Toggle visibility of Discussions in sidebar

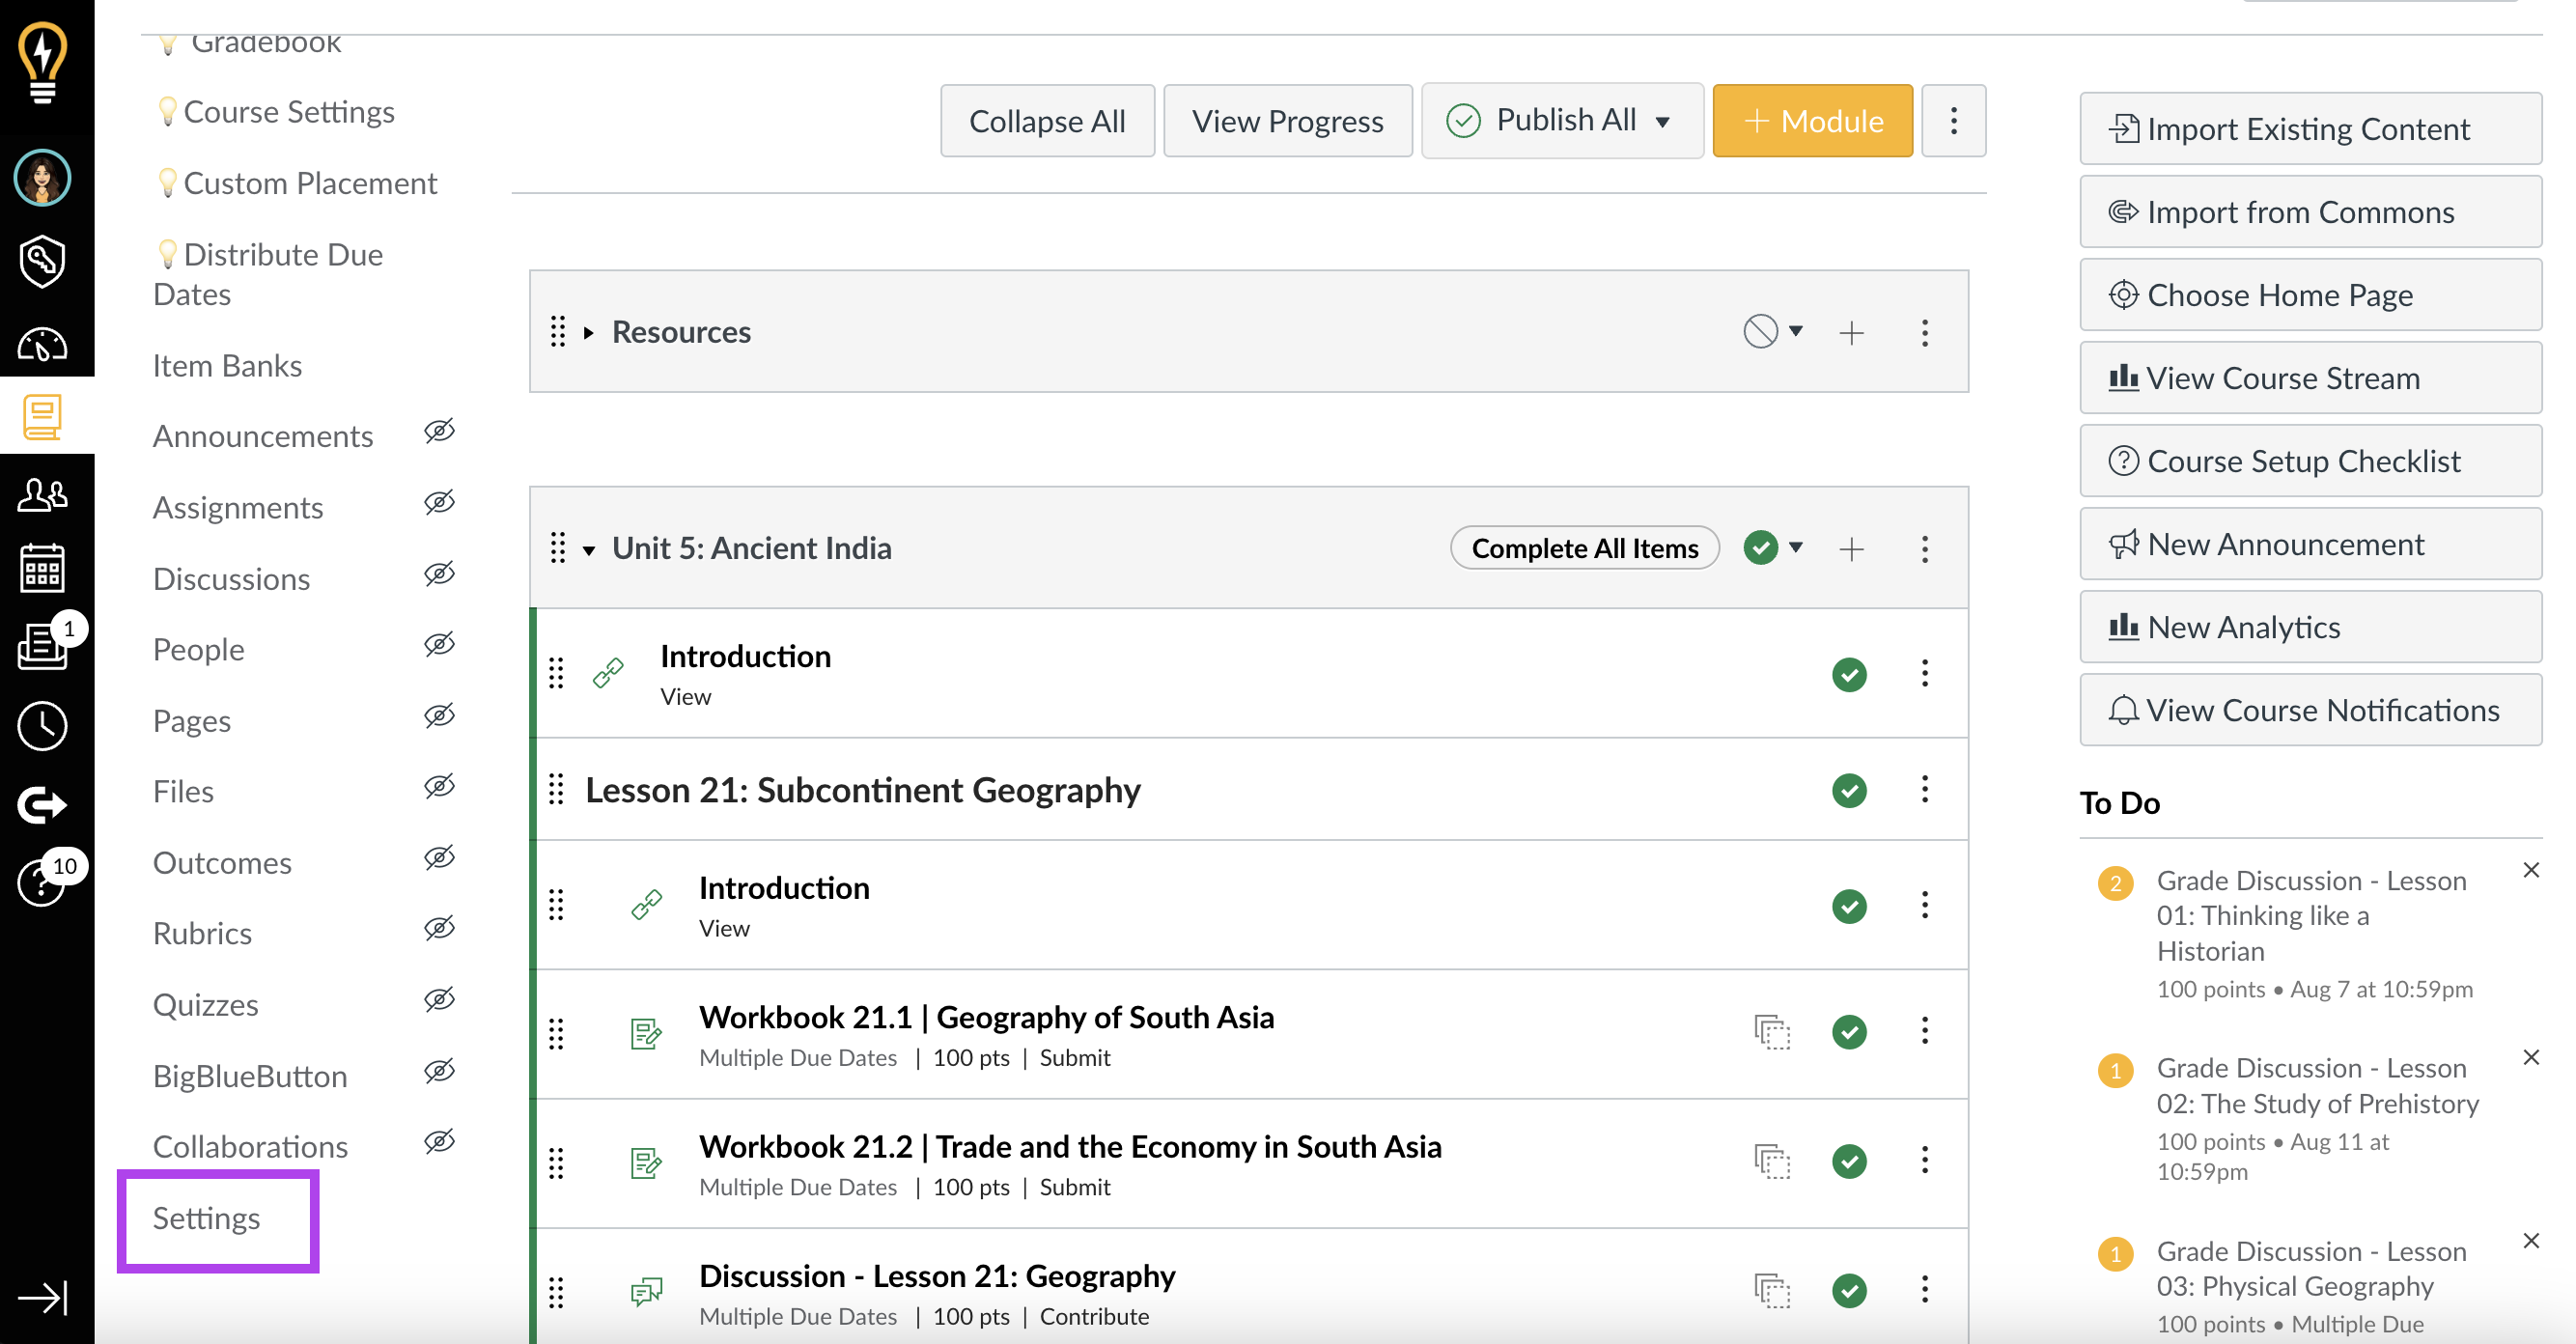coord(441,575)
